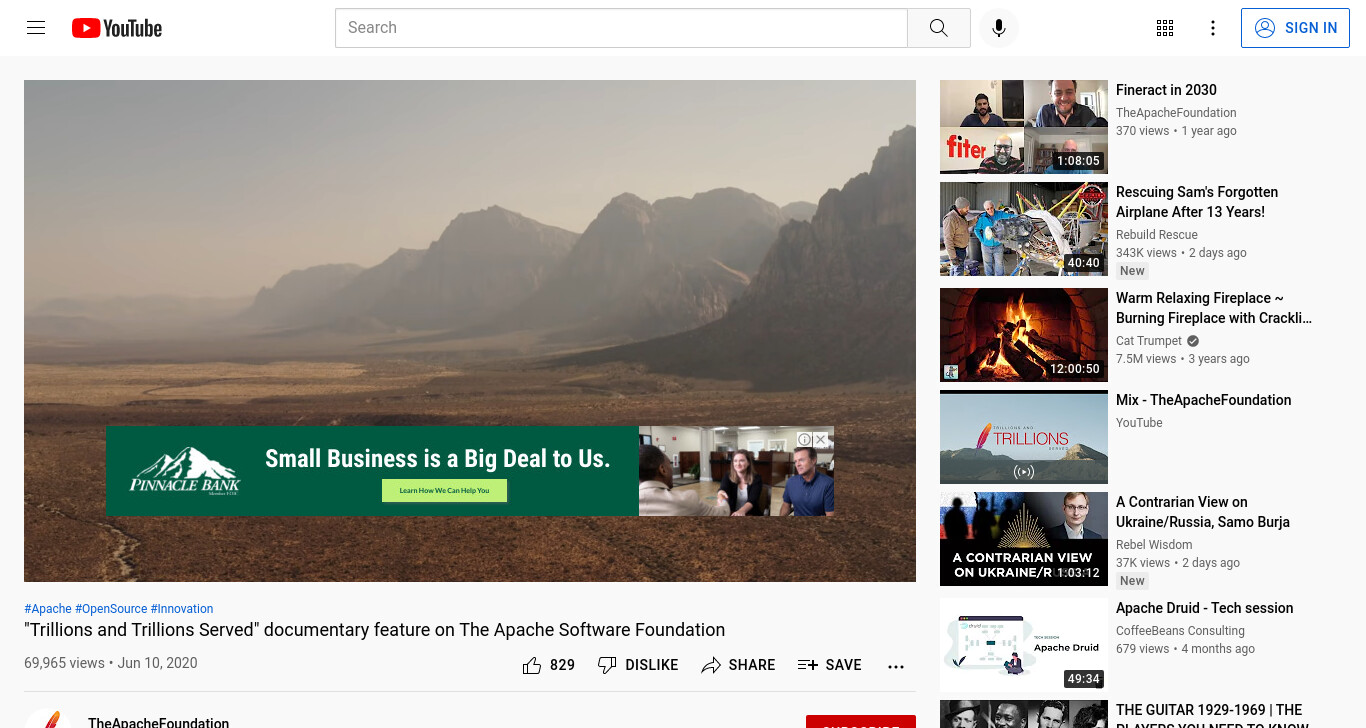Click the 69,965 views text
Image resolution: width=1366 pixels, height=728 pixels.
coord(64,663)
